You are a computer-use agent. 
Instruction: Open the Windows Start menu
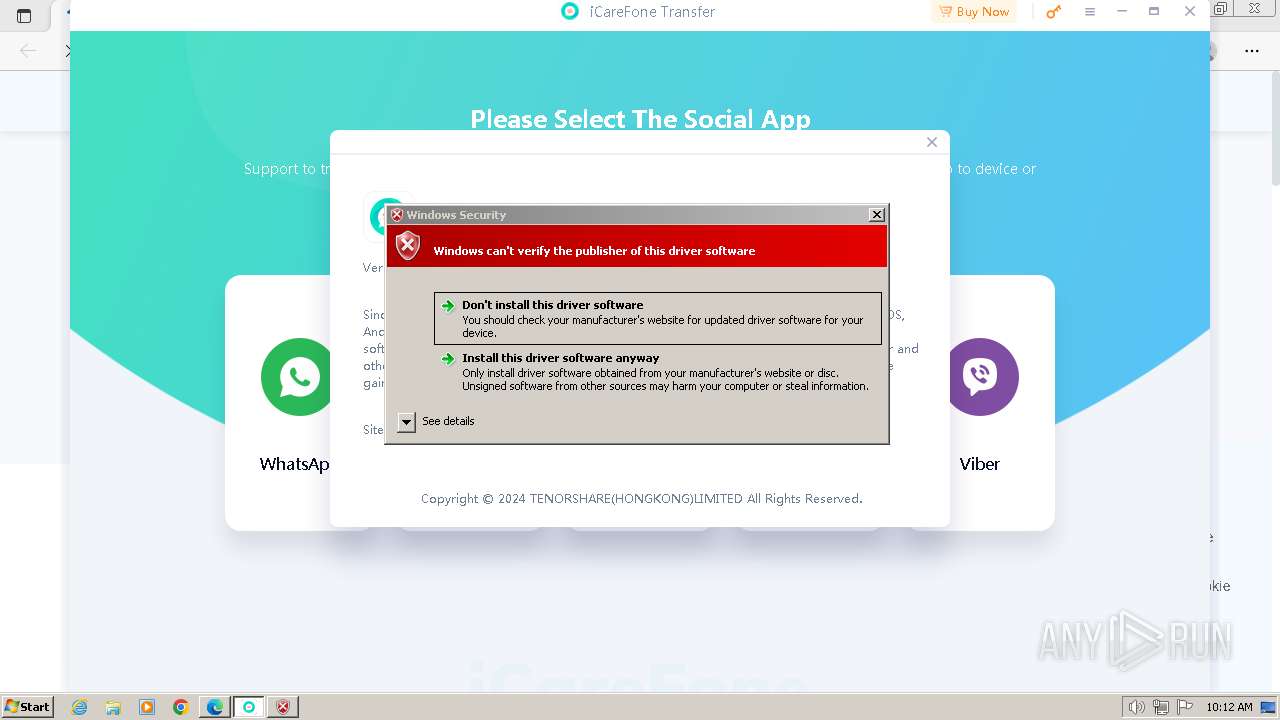pyautogui.click(x=28, y=707)
